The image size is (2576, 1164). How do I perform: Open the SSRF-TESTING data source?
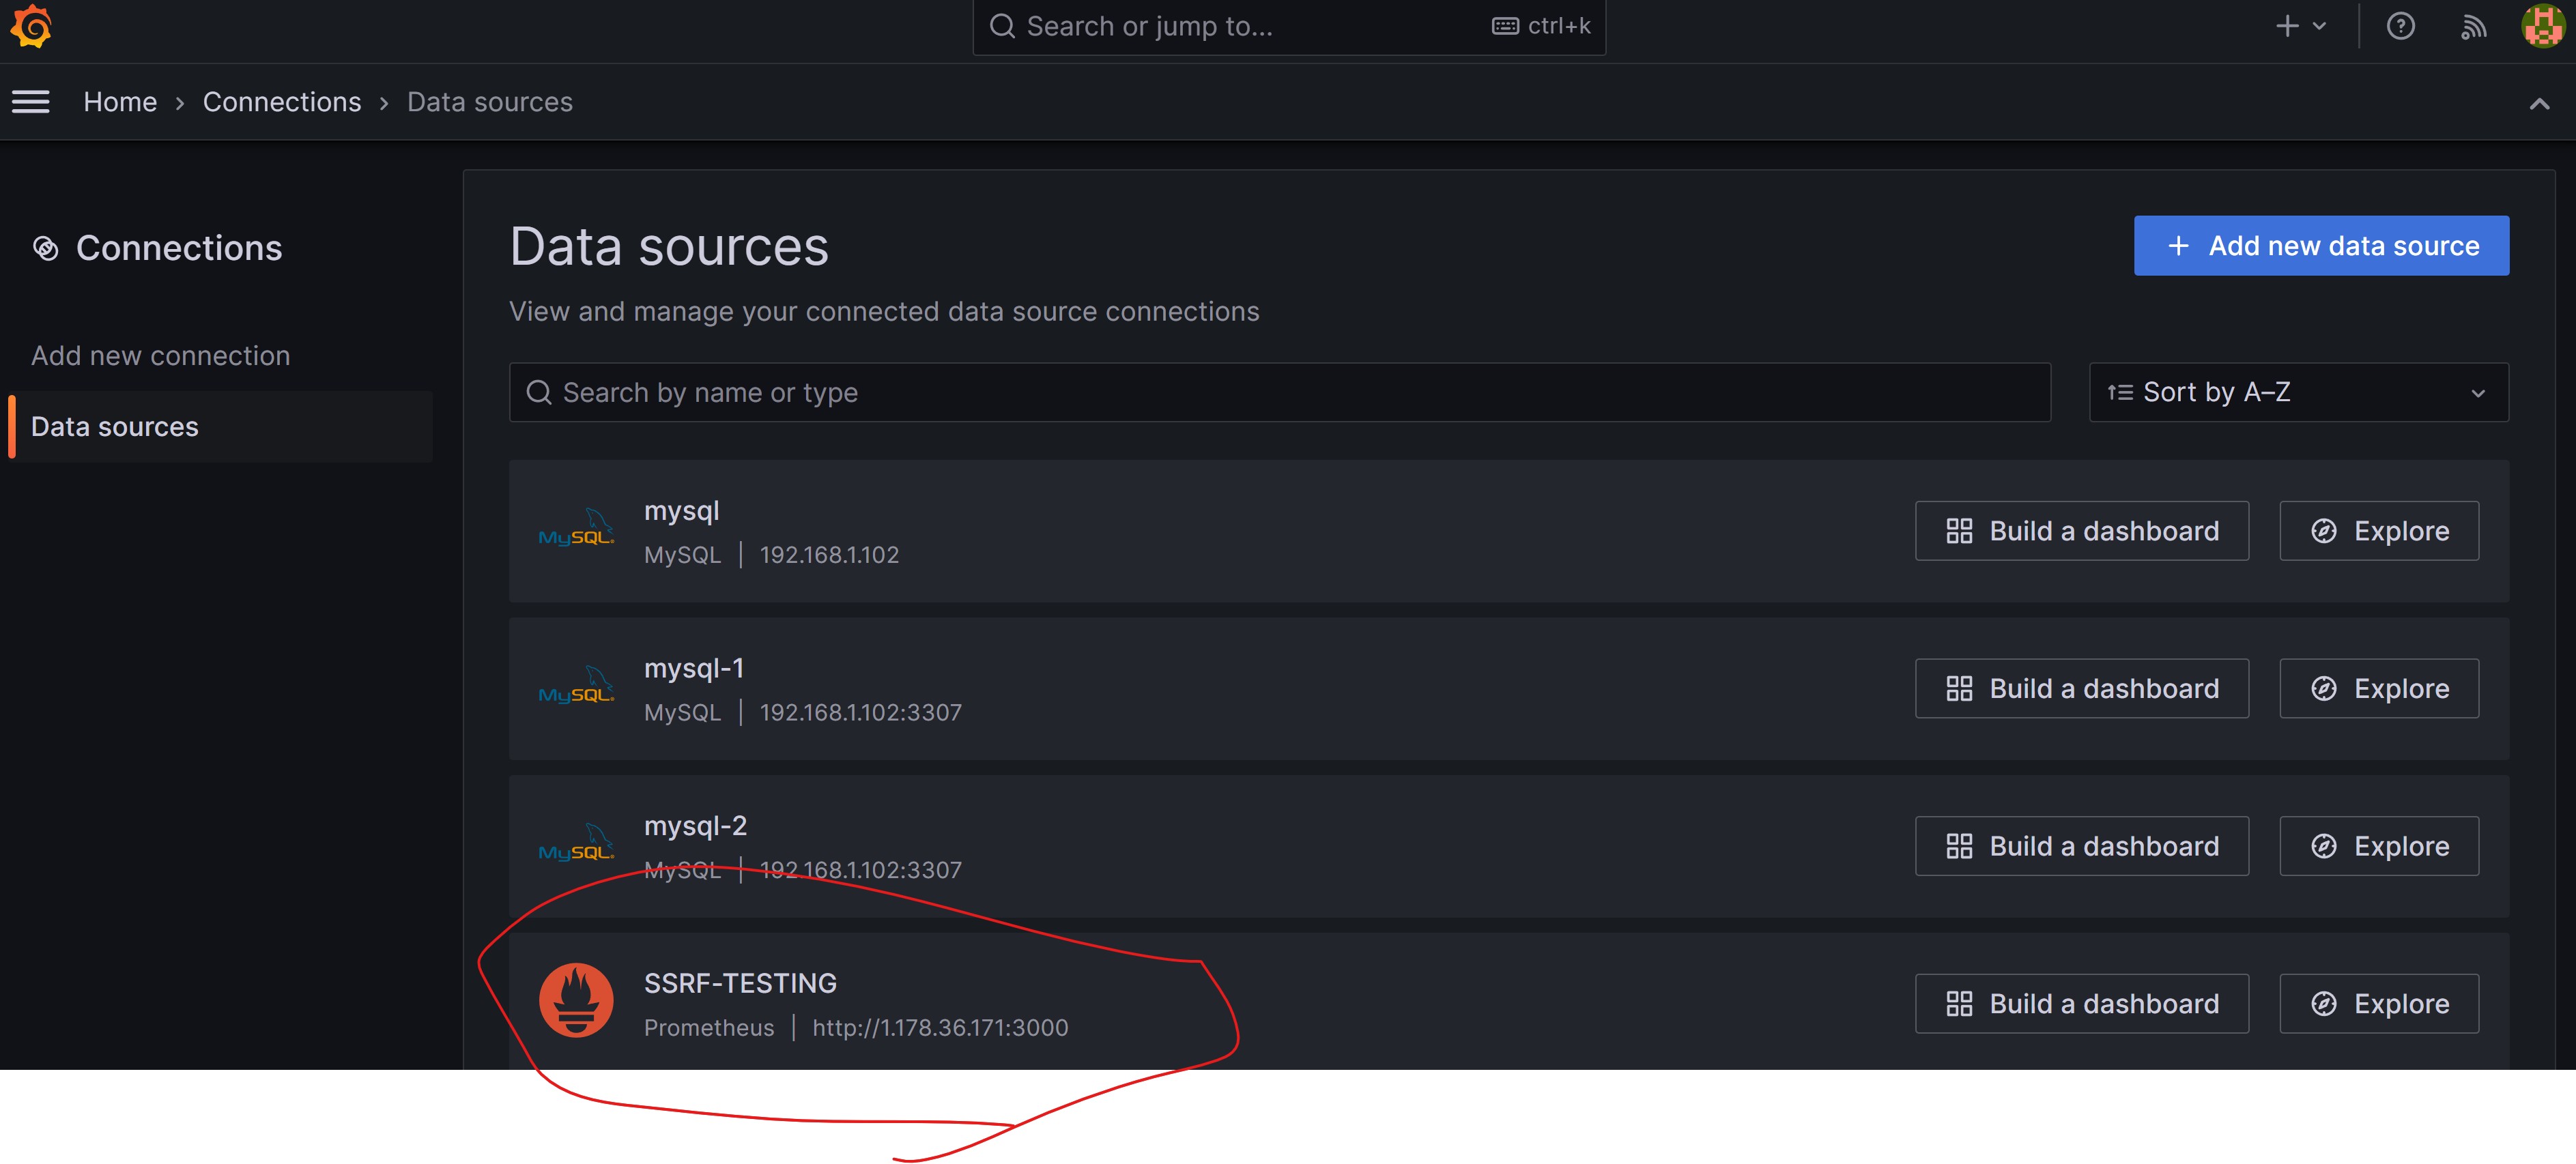pyautogui.click(x=740, y=984)
